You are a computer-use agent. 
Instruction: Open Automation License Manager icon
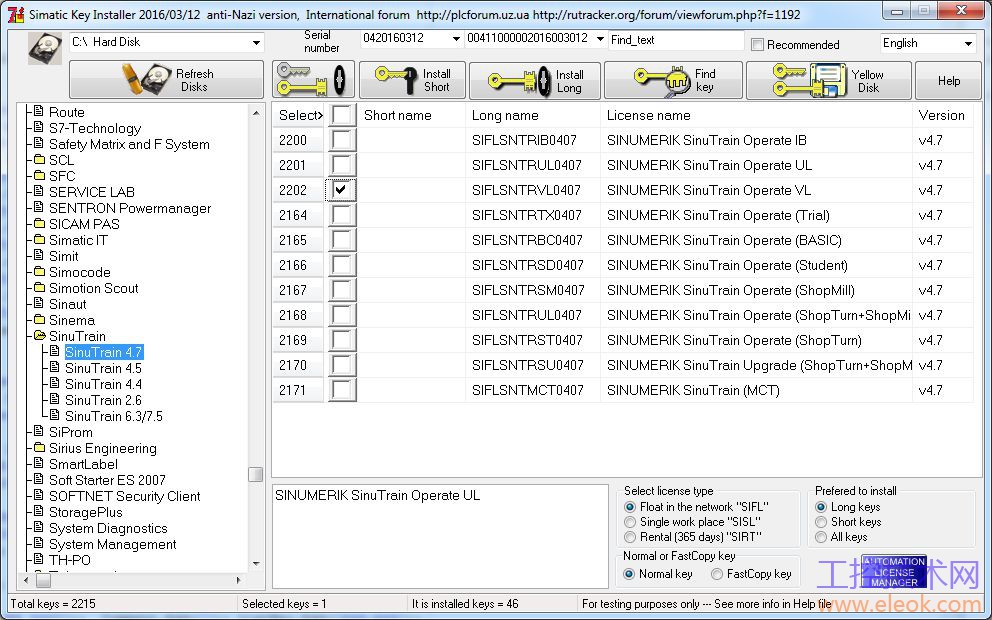pos(893,571)
